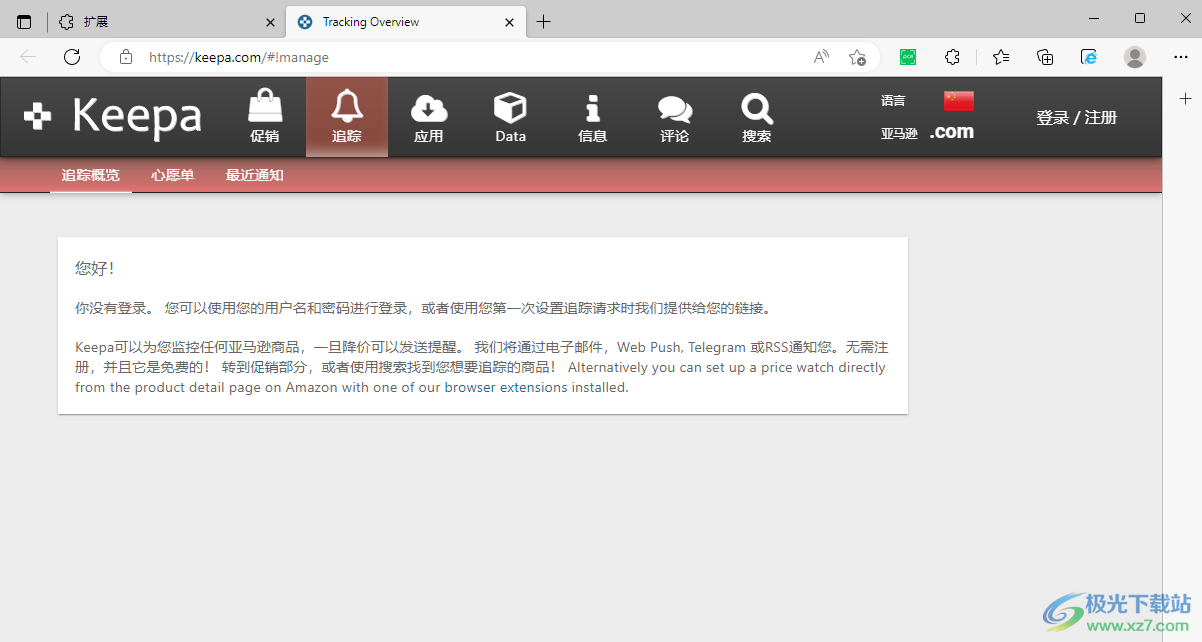View site information lock icon

(x=126, y=57)
